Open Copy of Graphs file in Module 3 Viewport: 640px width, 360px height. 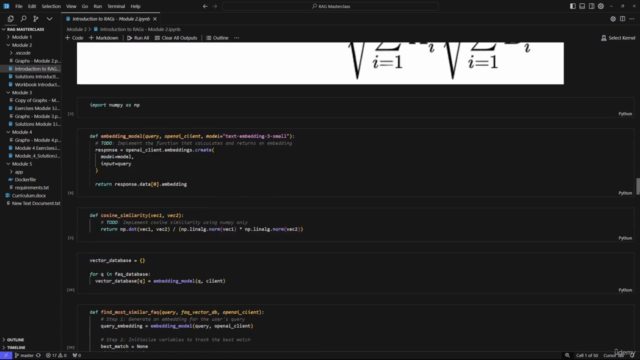pyautogui.click(x=37, y=100)
